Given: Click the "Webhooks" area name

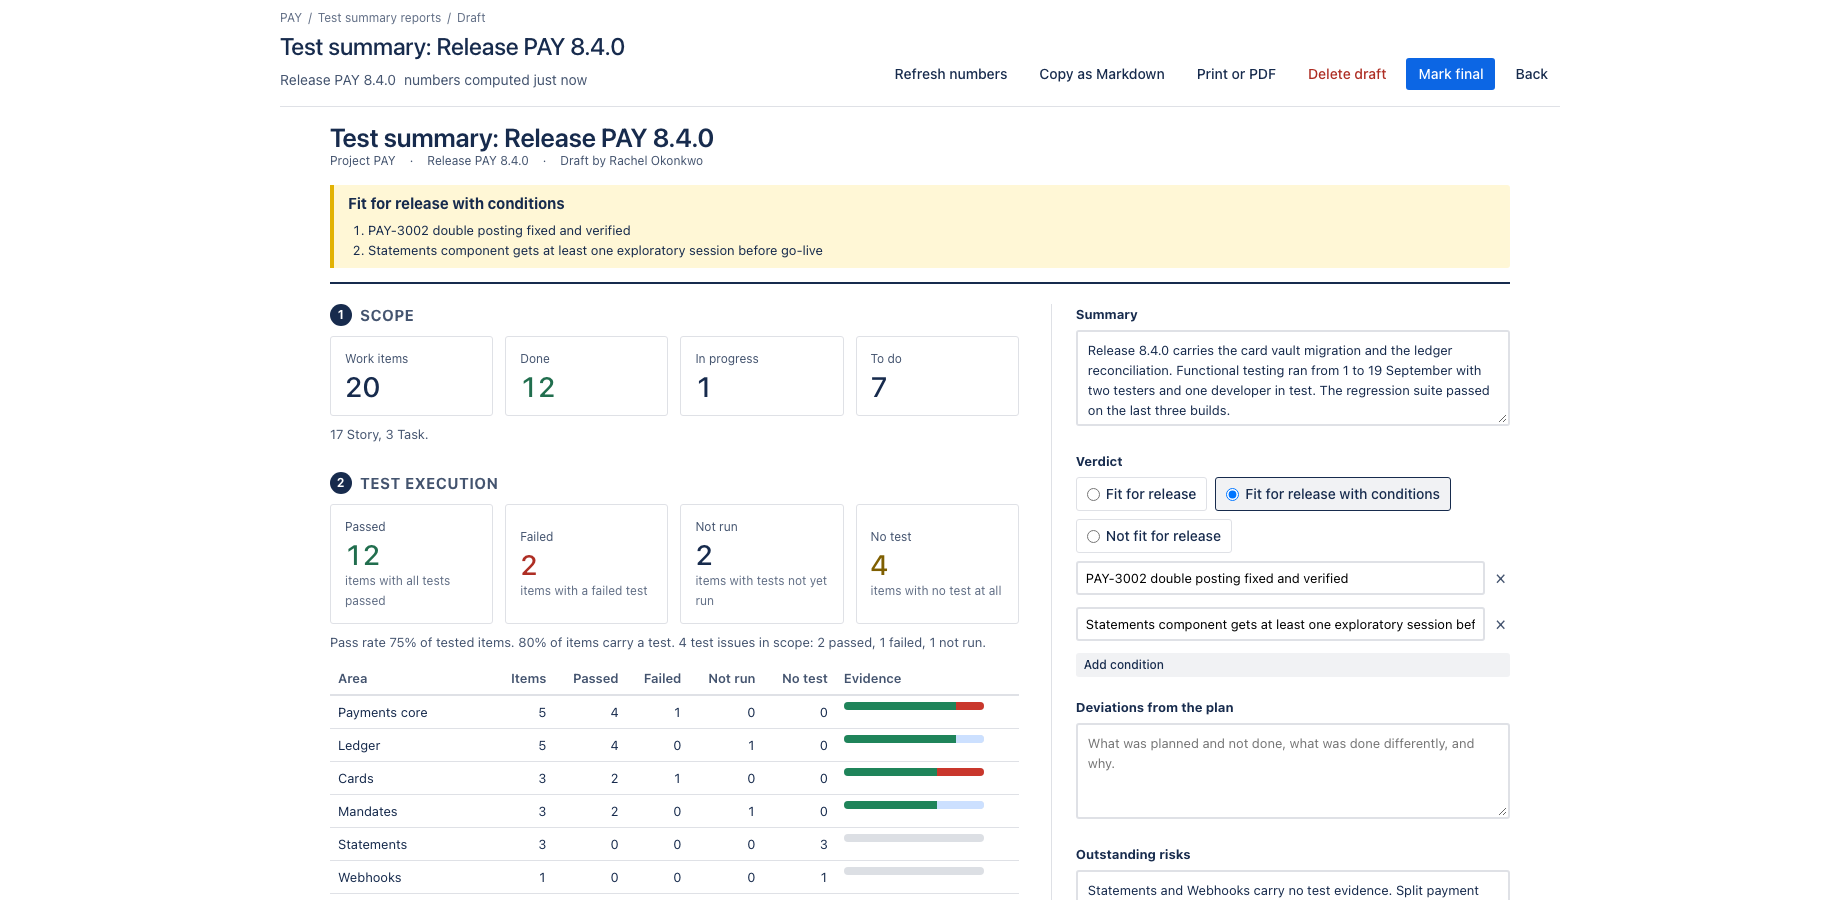Looking at the screenshot, I should (369, 877).
